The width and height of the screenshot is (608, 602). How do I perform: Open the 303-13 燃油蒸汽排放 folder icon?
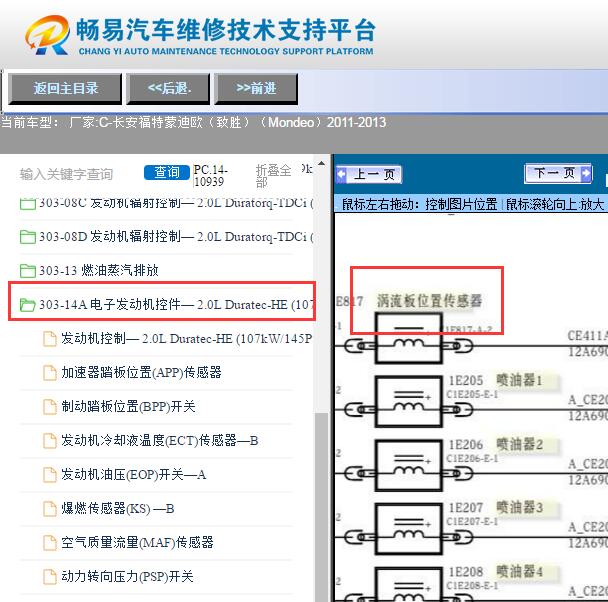tap(28, 271)
